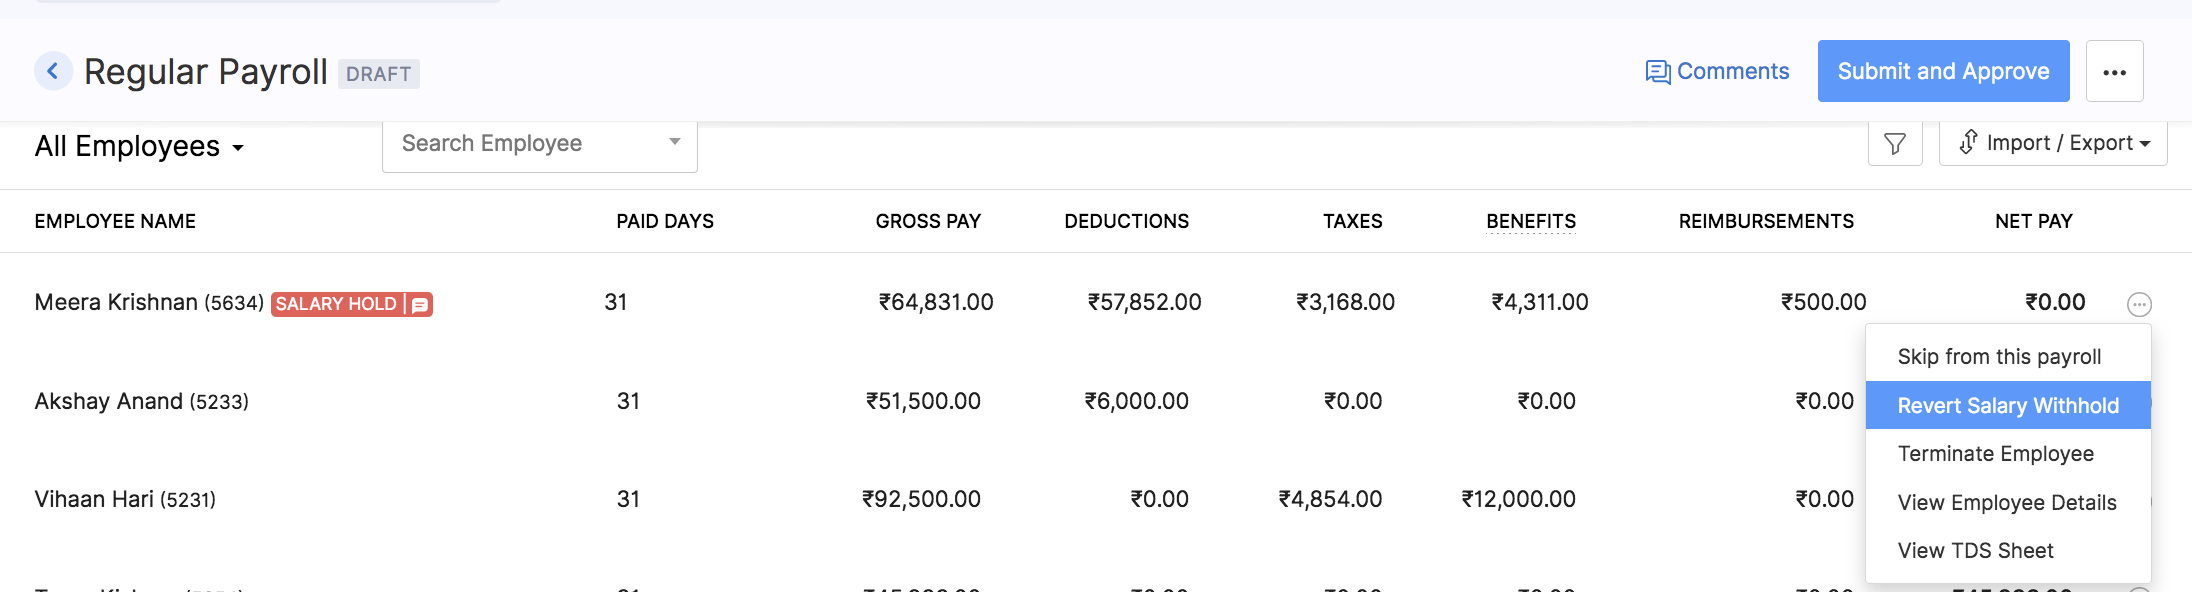Viewport: 2192px width, 592px height.
Task: Choose Revert Salary Withhold
Action: tap(2008, 405)
